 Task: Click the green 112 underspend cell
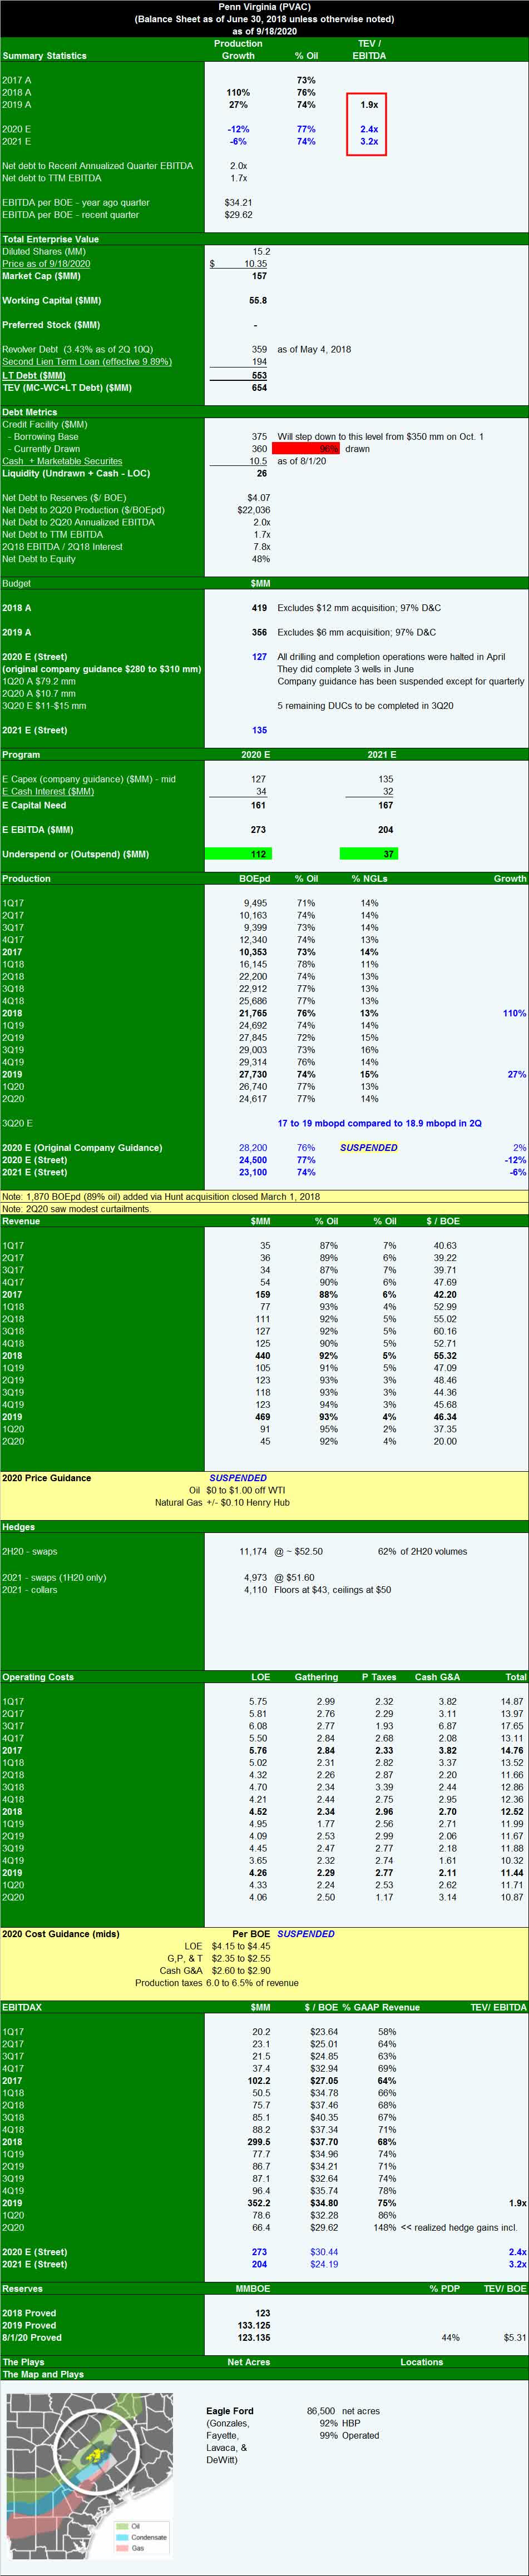click(x=239, y=854)
